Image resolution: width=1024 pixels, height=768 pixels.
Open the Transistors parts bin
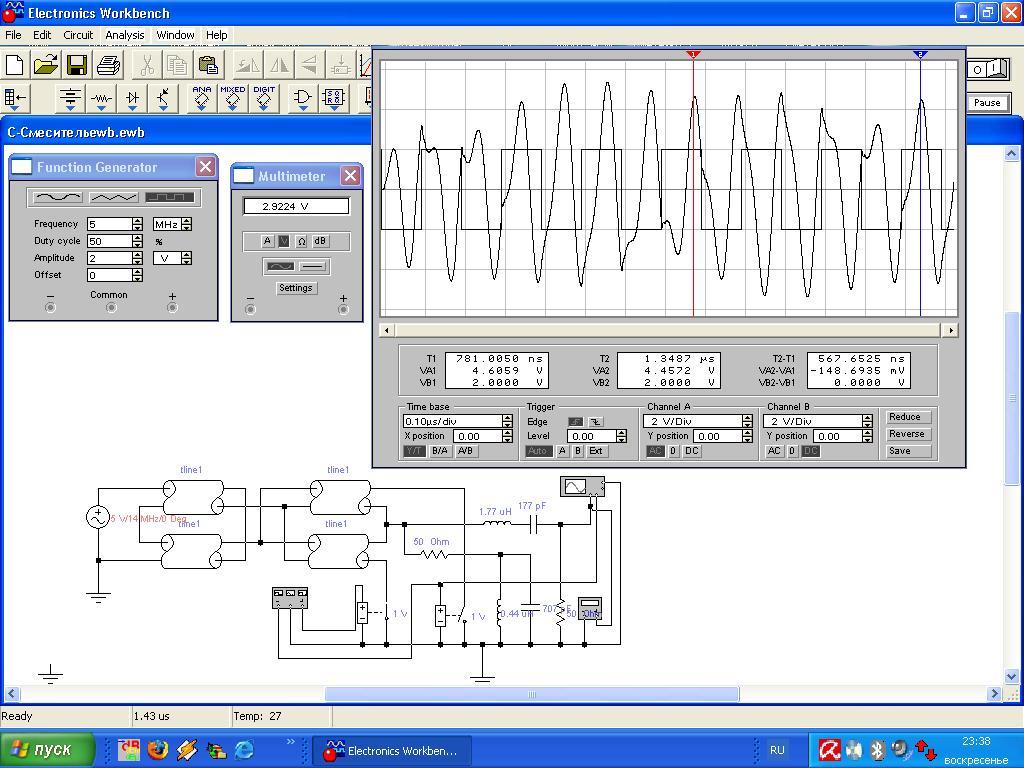163,98
